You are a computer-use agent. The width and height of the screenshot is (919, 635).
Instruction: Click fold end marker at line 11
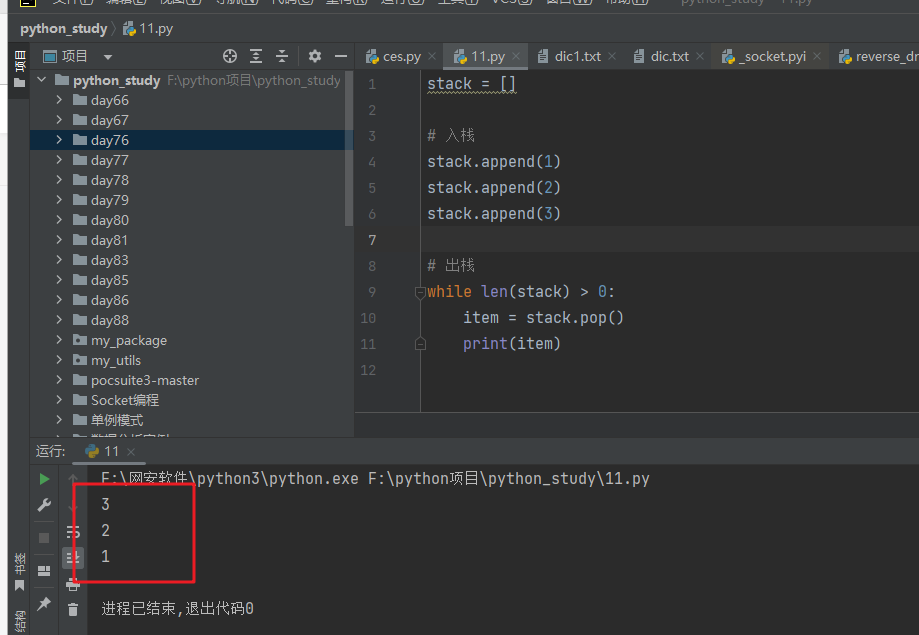click(x=420, y=344)
